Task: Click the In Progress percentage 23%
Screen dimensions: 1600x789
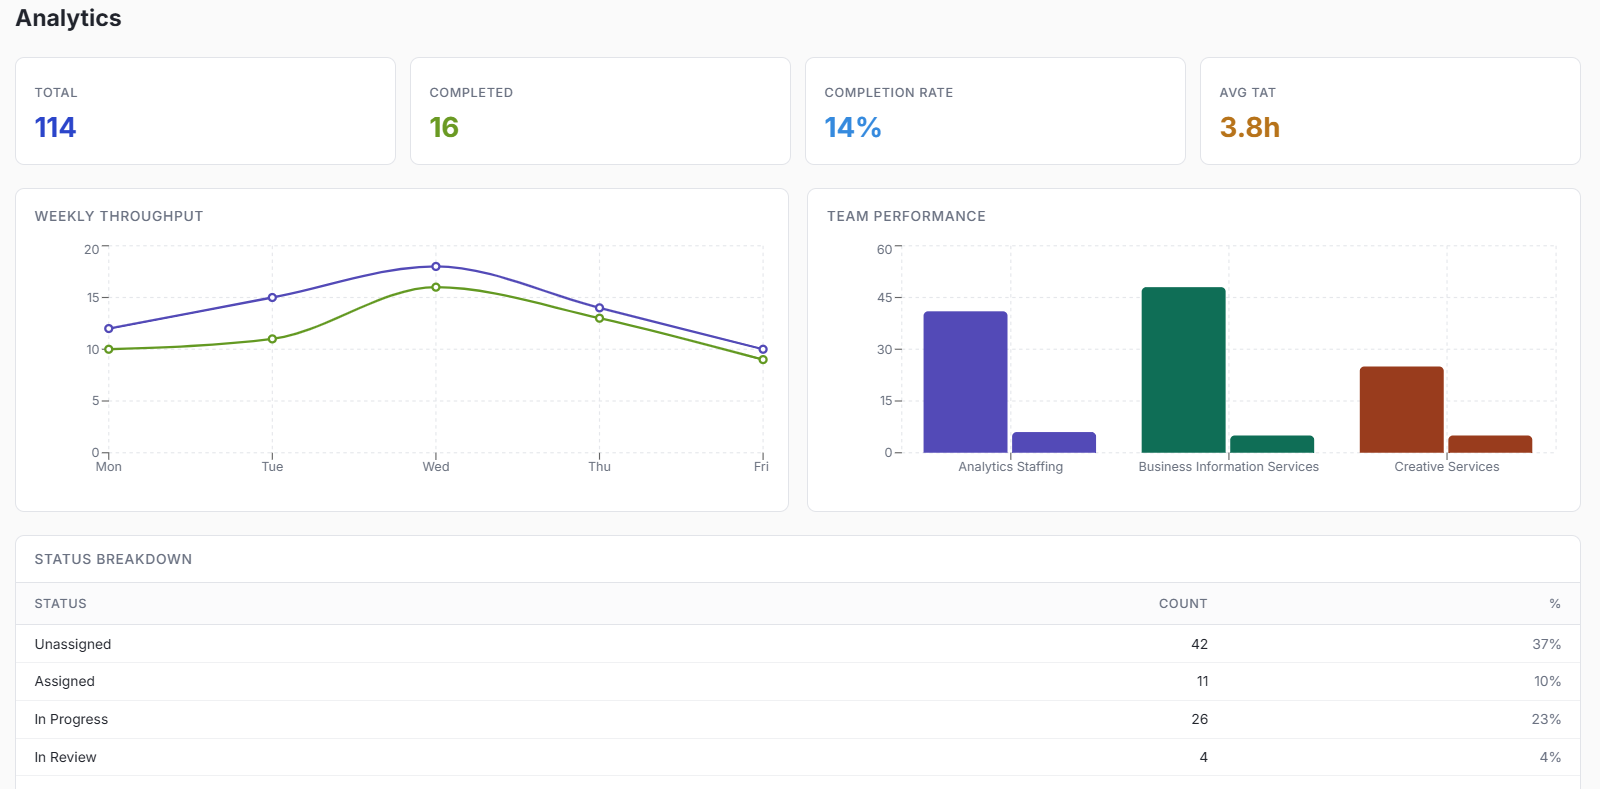Action: 1546,719
